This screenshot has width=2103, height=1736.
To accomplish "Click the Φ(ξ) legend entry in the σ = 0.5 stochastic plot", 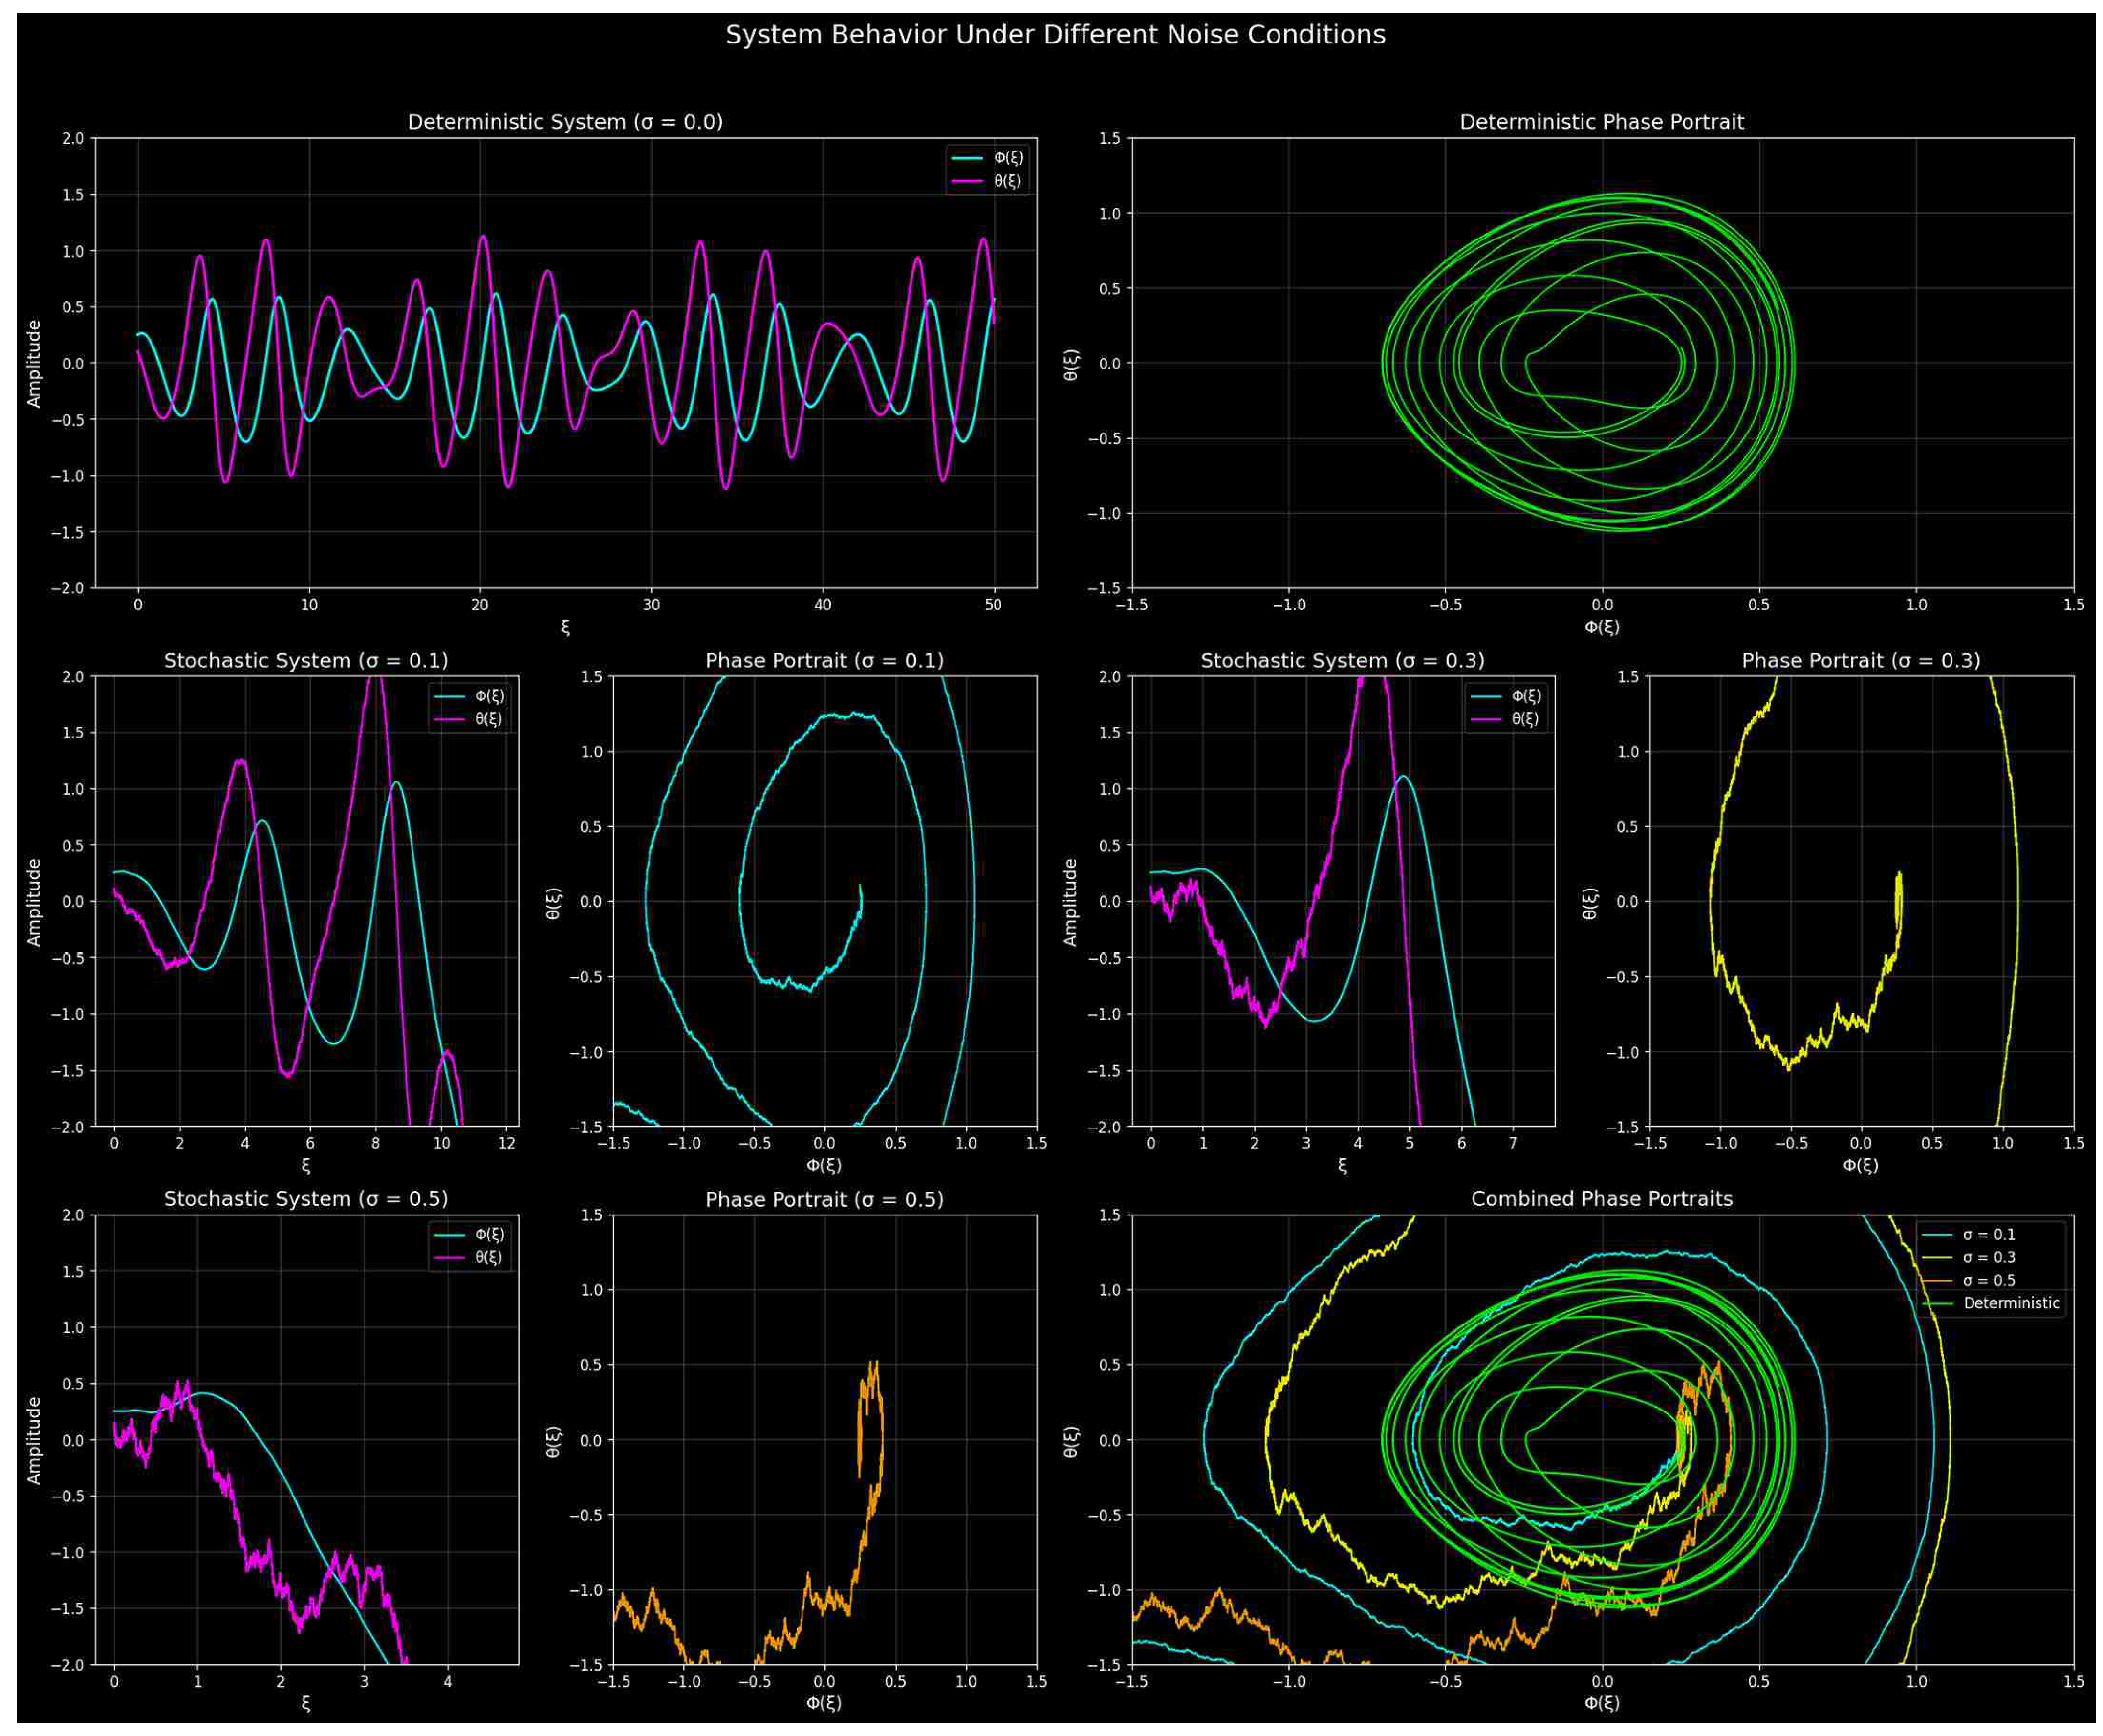I will (489, 1234).
